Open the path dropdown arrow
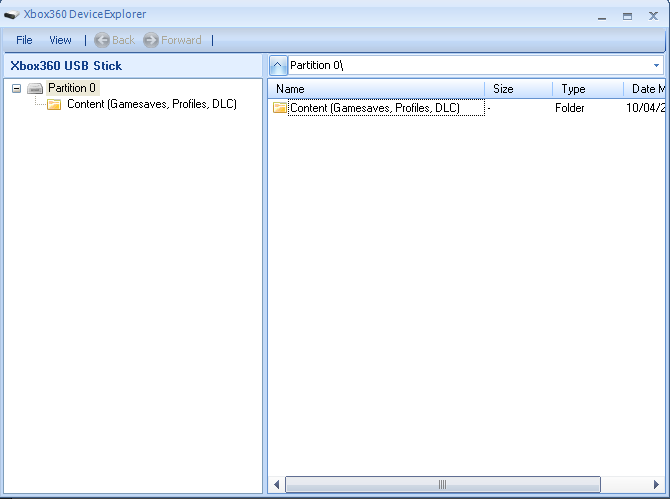Image resolution: width=670 pixels, height=499 pixels. click(x=656, y=65)
